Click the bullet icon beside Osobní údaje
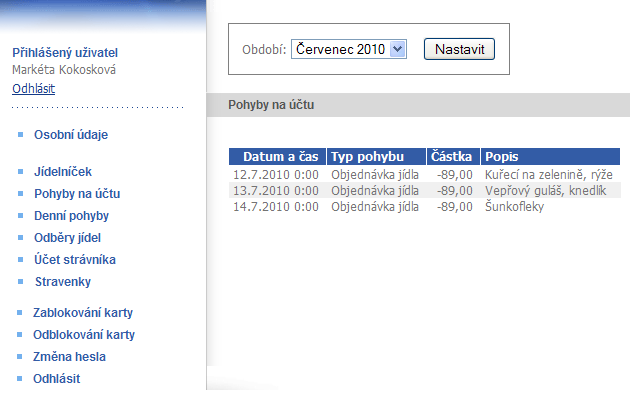The height and width of the screenshot is (400, 640). click(x=20, y=135)
